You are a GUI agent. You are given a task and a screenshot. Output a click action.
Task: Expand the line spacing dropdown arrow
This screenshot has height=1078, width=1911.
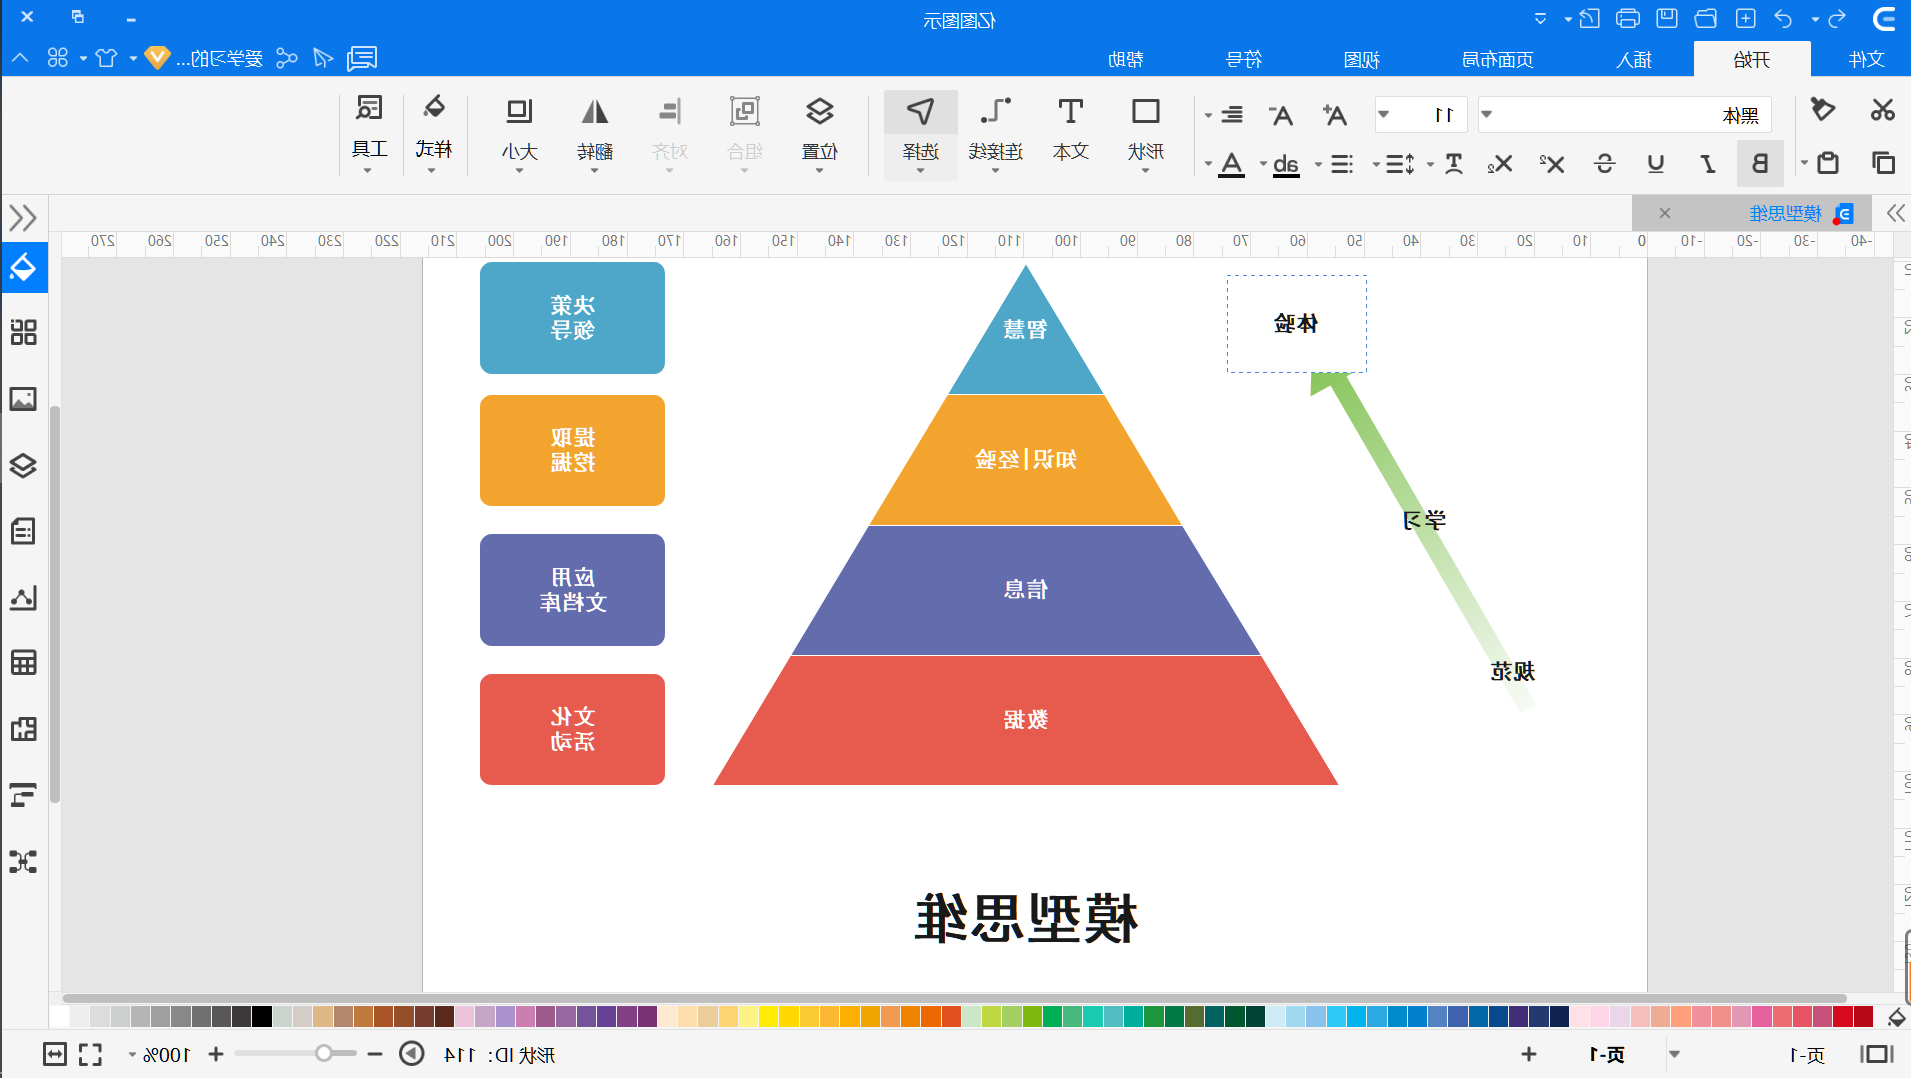click(1376, 164)
